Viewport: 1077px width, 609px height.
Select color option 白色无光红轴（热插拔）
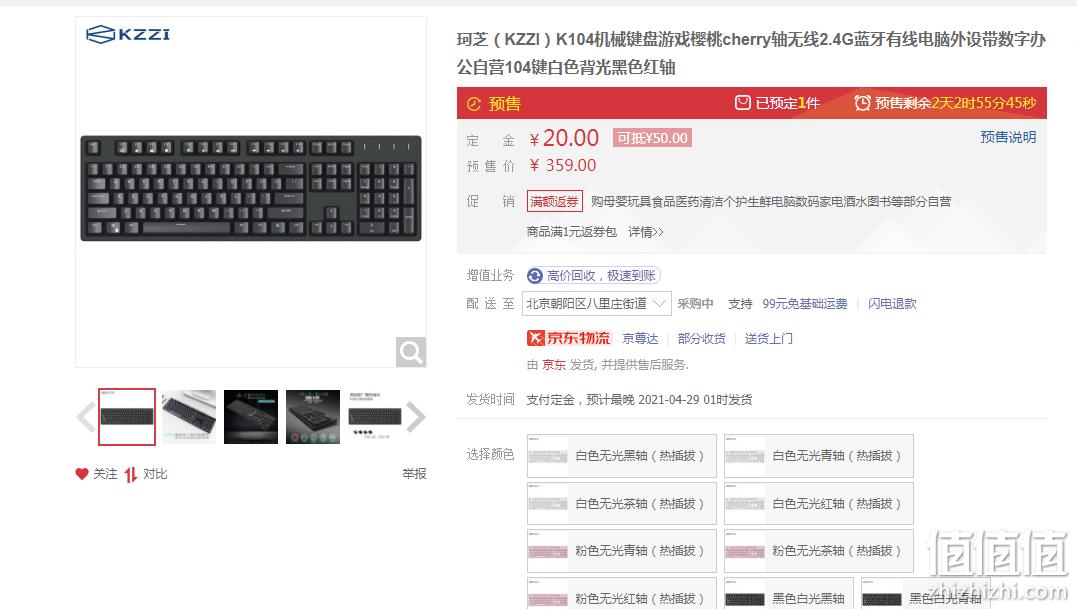(819, 503)
